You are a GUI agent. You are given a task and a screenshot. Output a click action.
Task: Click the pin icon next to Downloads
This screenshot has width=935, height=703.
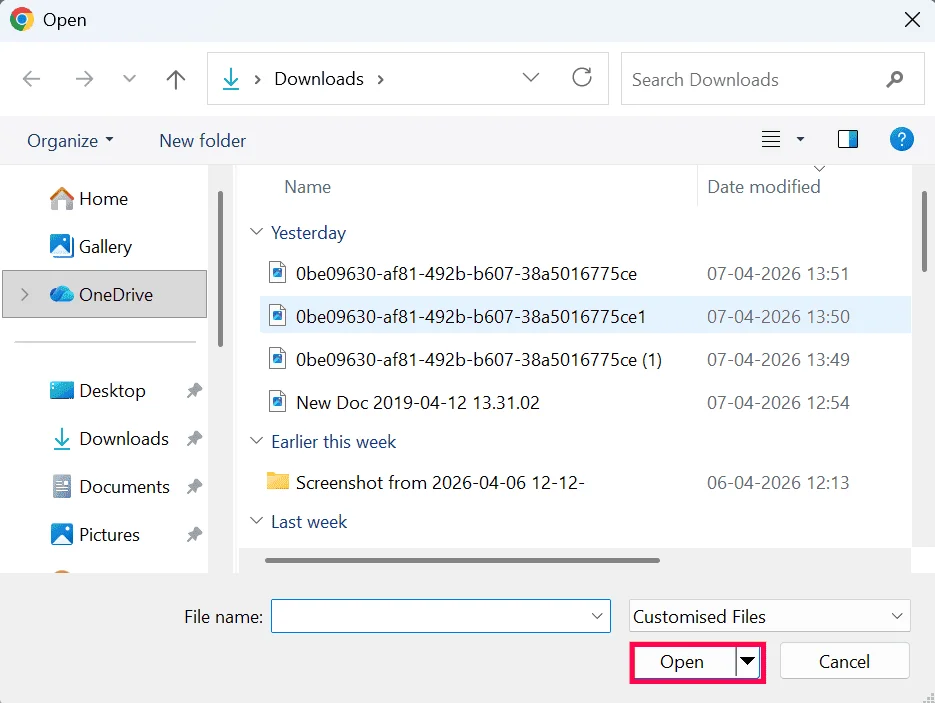(x=194, y=439)
